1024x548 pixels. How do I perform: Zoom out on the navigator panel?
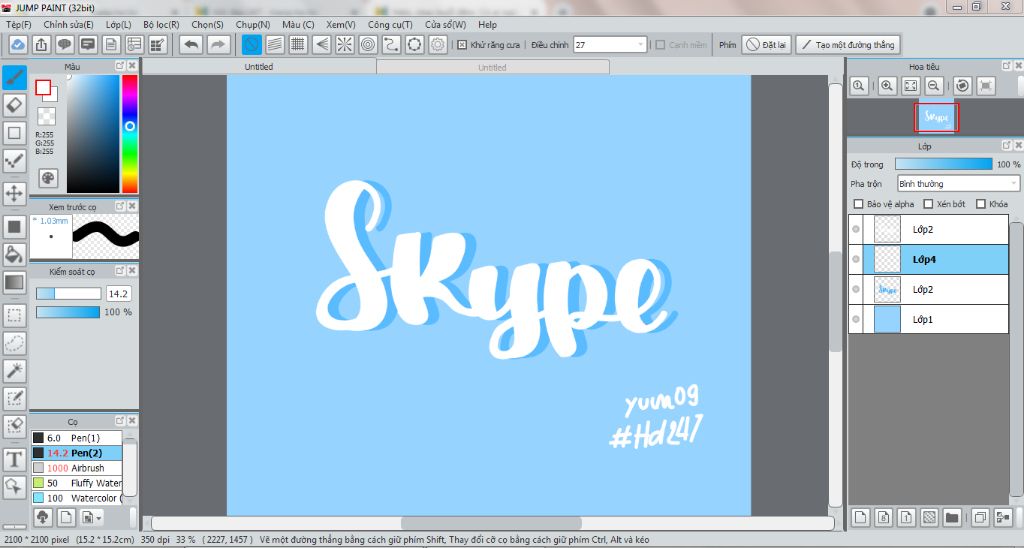pos(934,85)
